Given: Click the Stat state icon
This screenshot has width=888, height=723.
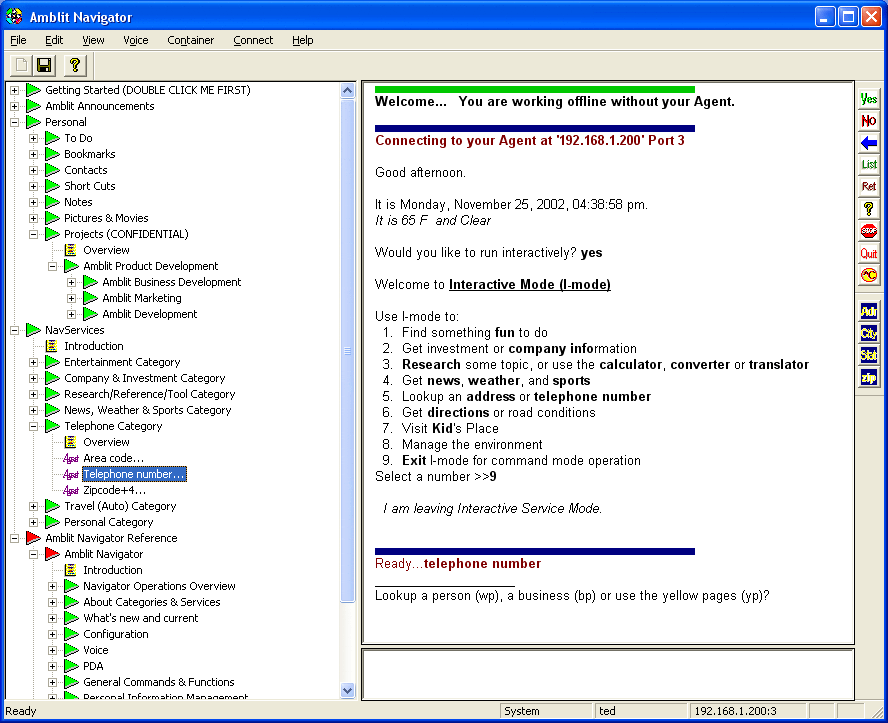Looking at the screenshot, I should [x=869, y=355].
